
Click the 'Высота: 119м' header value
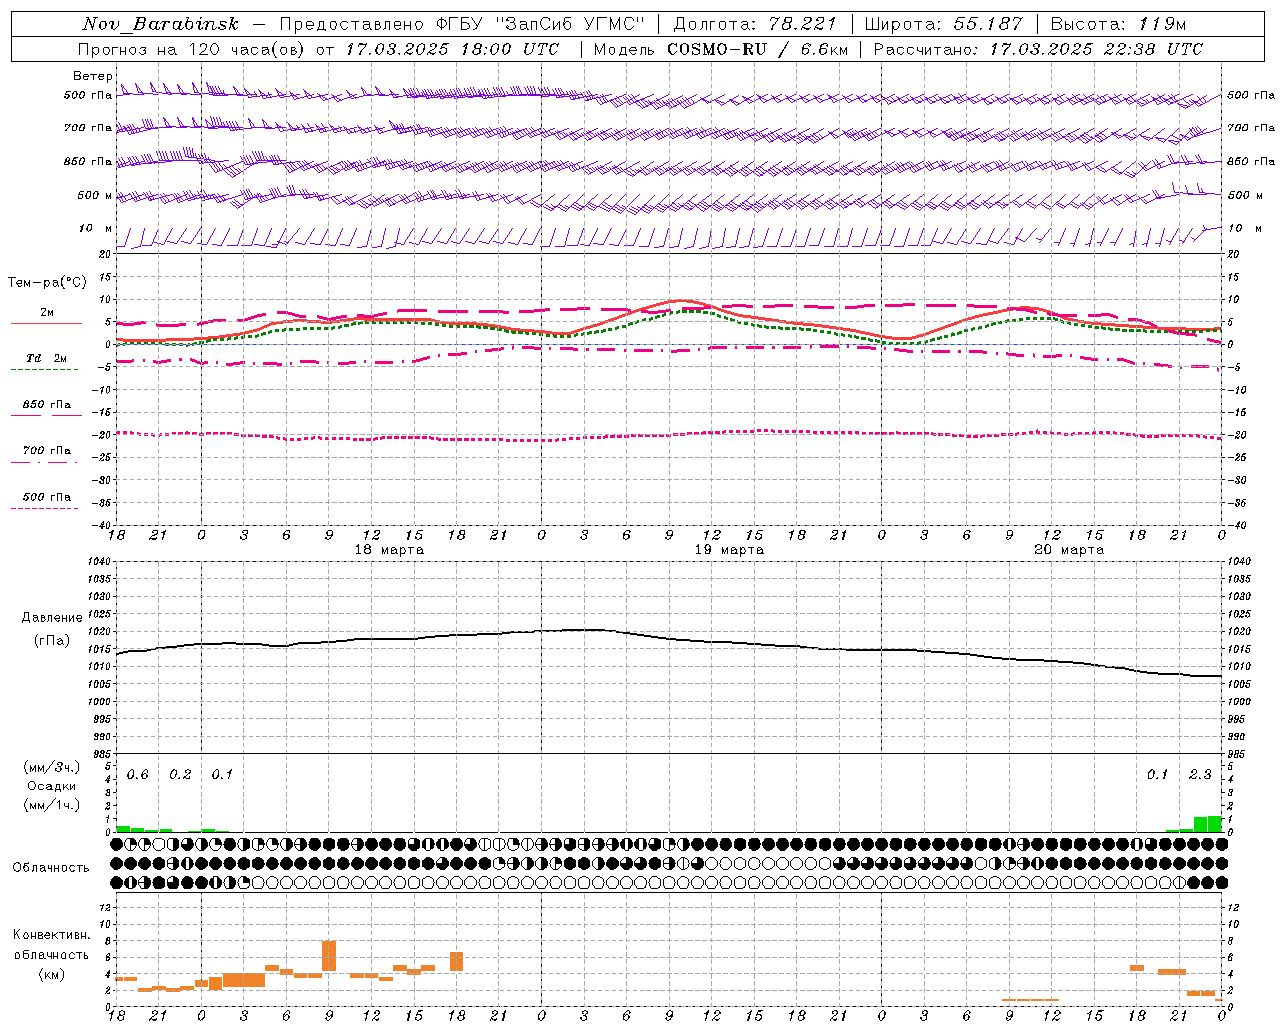[x=1118, y=24]
